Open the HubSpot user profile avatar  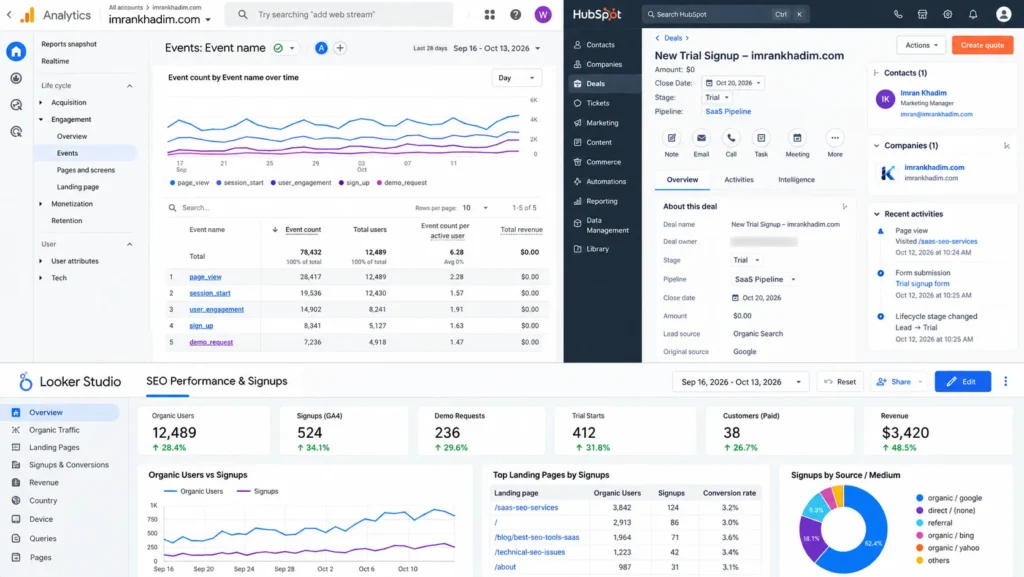point(1003,14)
